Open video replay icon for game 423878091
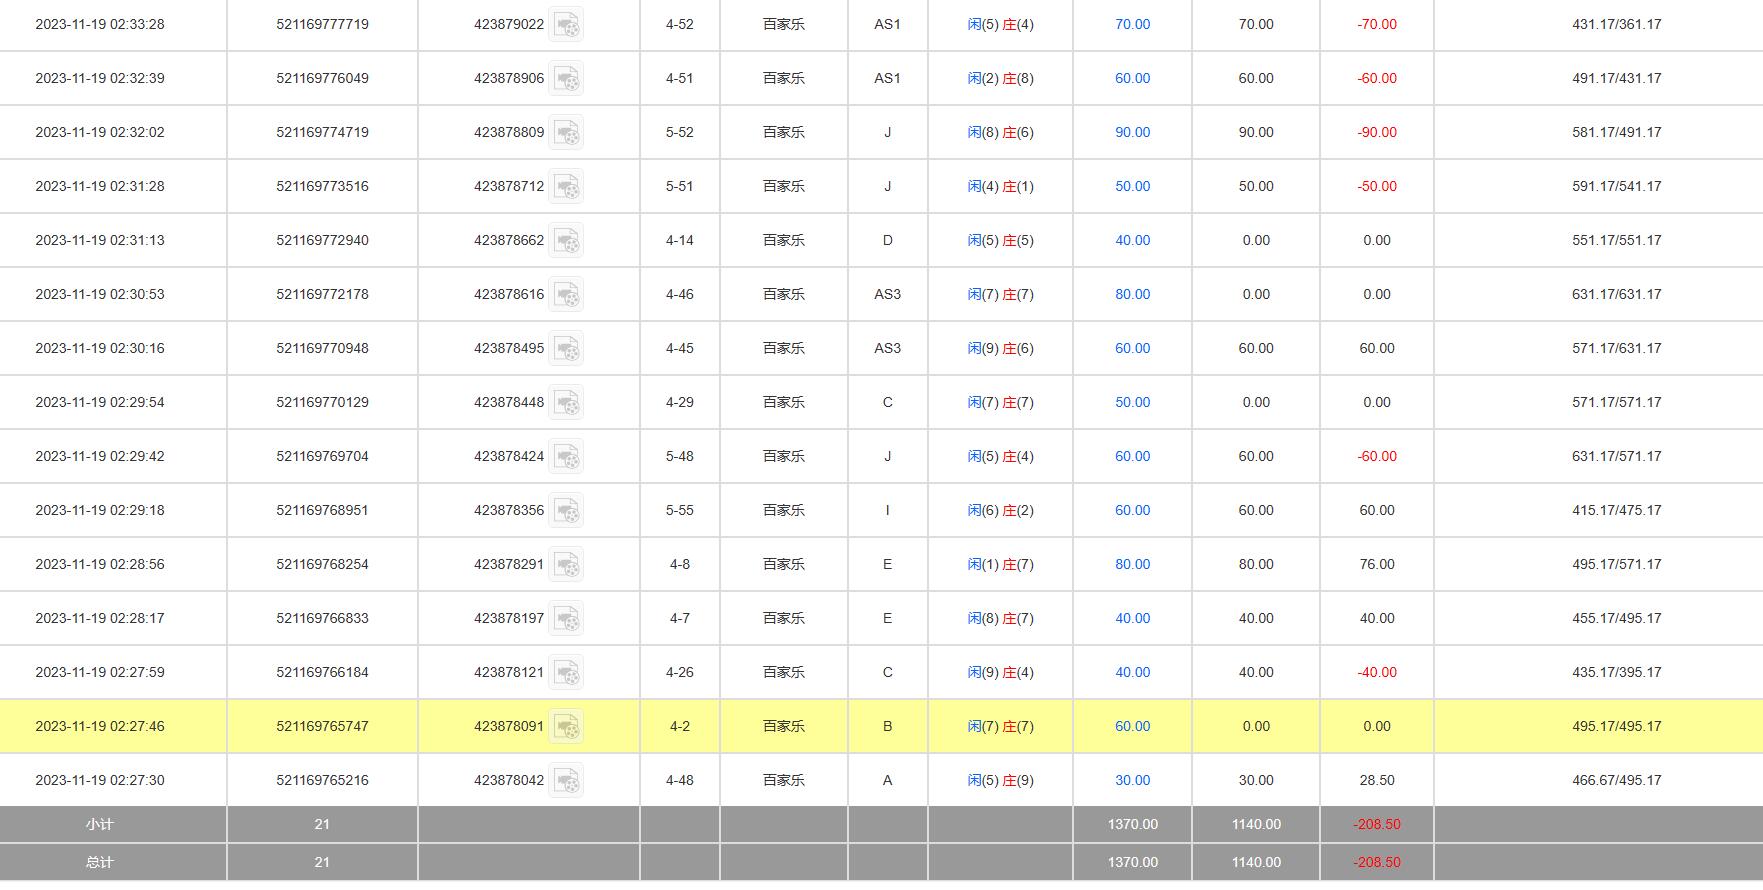The height and width of the screenshot is (890, 1763). tap(566, 726)
